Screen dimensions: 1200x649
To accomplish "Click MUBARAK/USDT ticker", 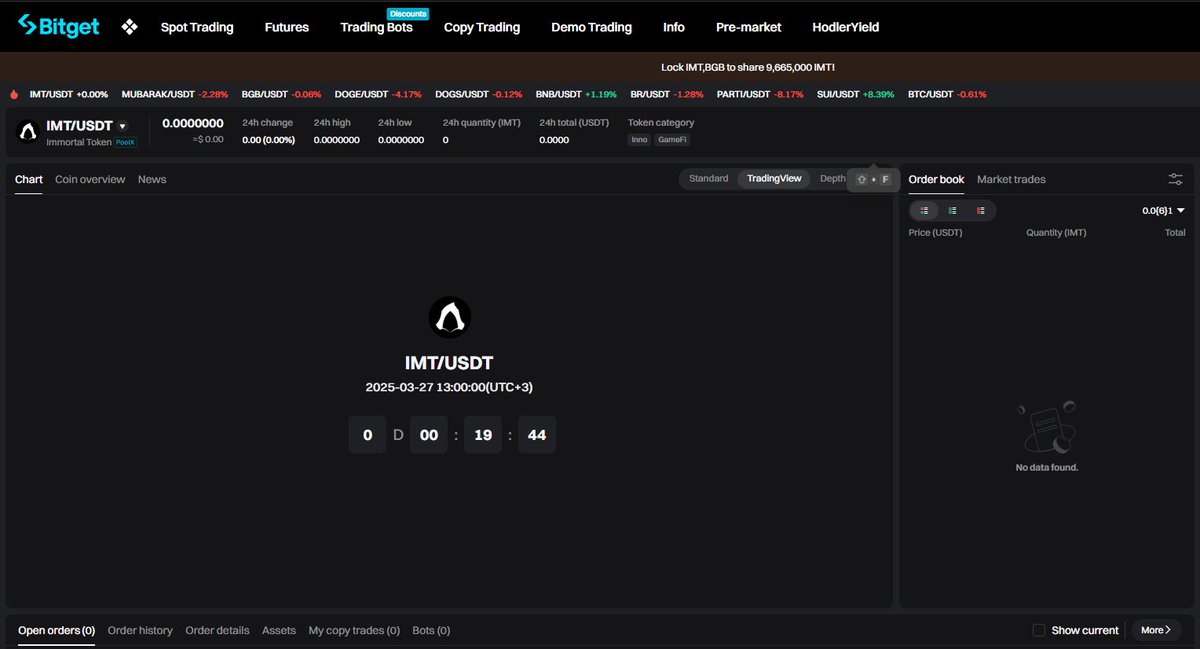I will (x=175, y=94).
